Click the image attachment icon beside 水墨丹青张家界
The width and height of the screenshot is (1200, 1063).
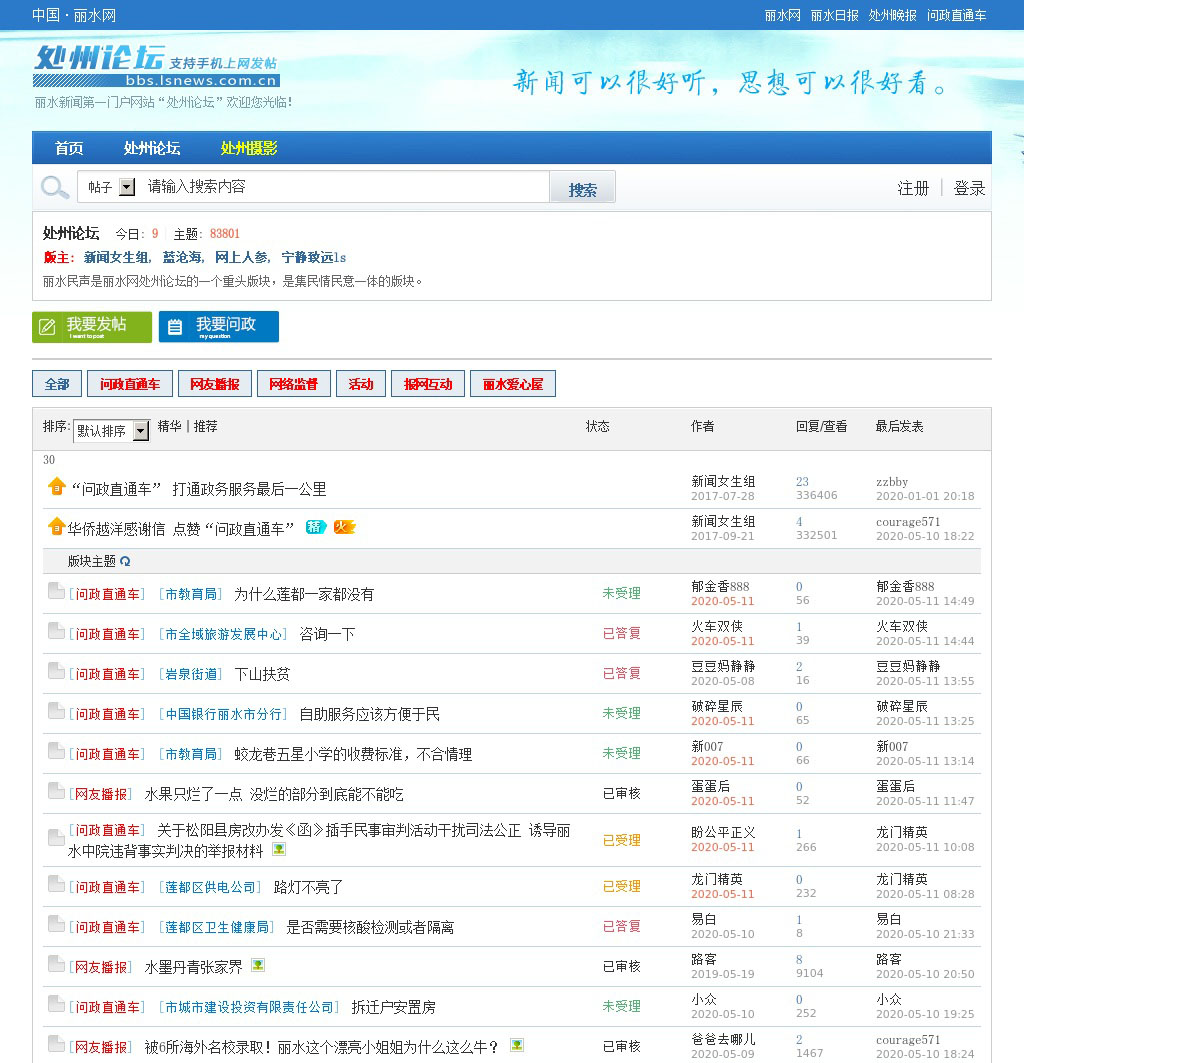click(258, 966)
